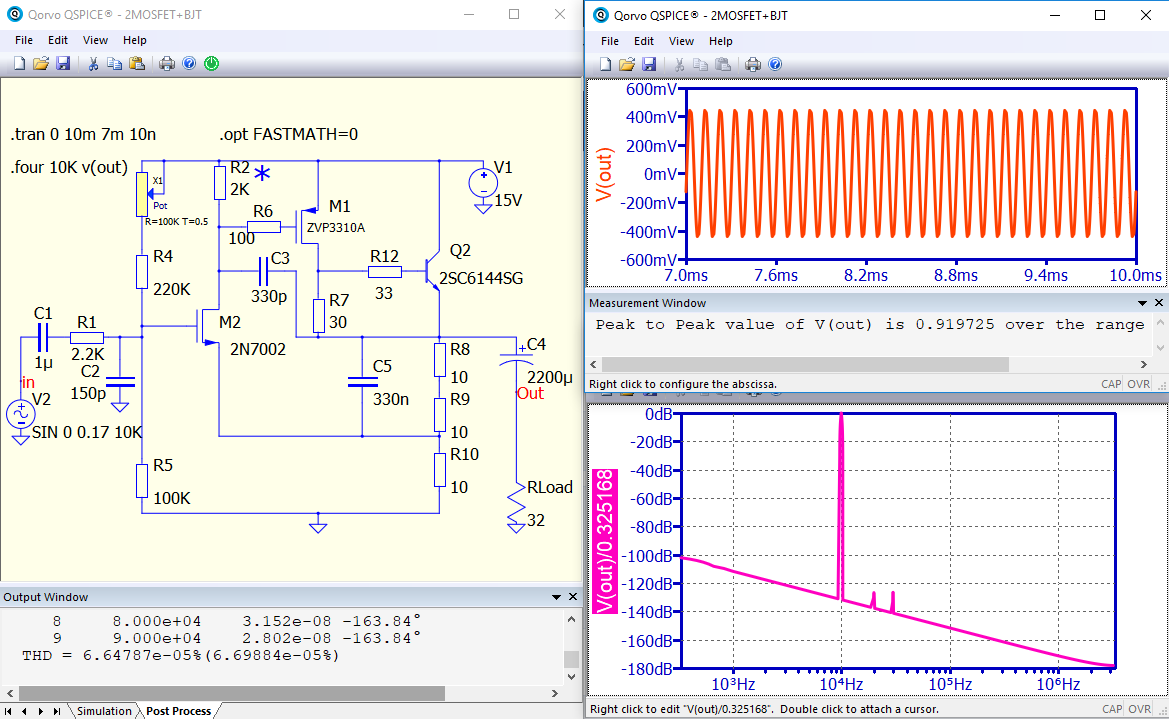Select V(out) trace label on waveform plot
1169x719 pixels.
click(x=604, y=175)
